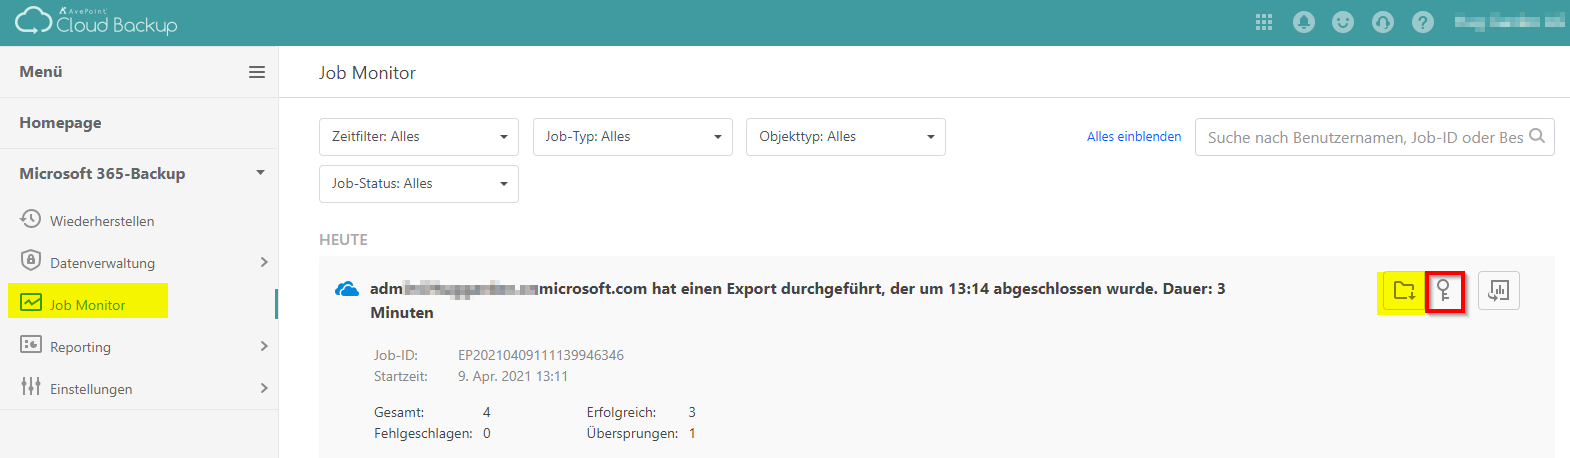
Task: Open the job report icon
Action: [1498, 291]
